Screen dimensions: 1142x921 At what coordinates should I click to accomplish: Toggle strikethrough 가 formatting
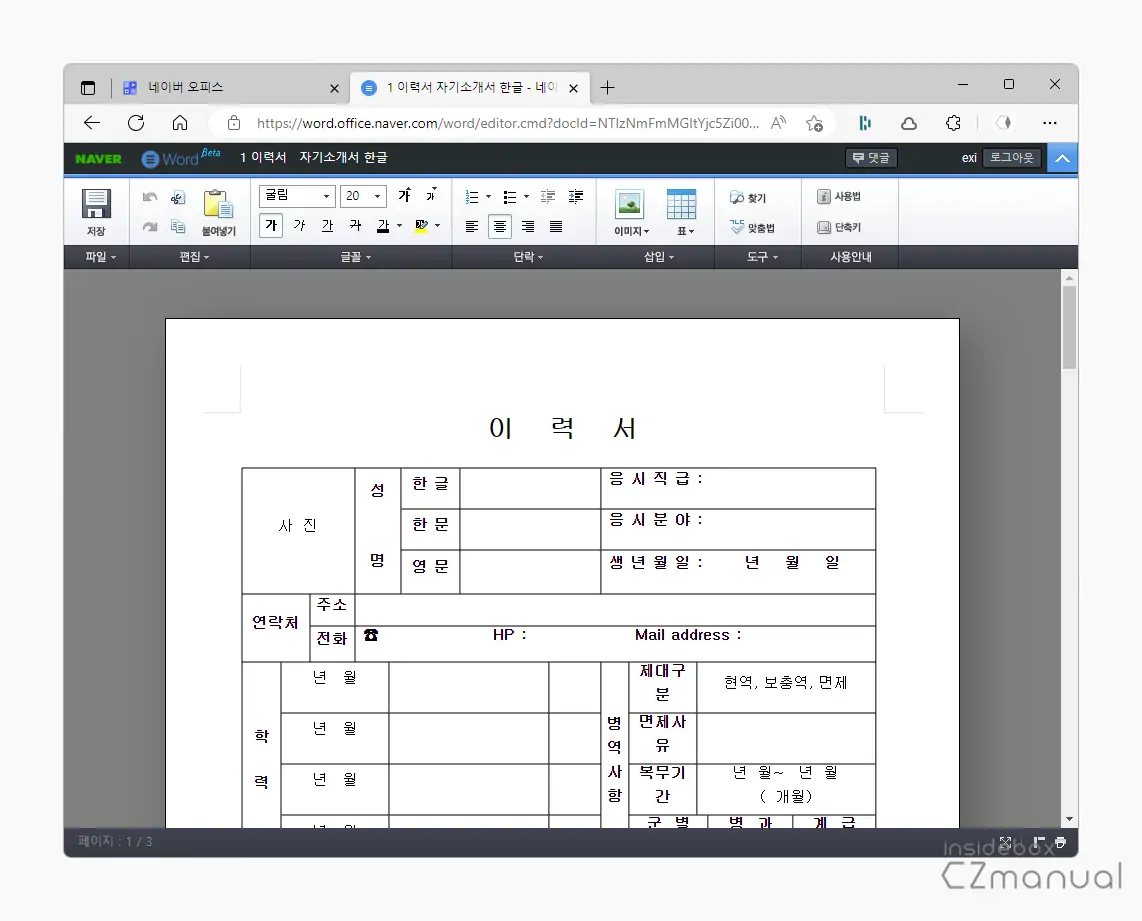click(x=355, y=225)
